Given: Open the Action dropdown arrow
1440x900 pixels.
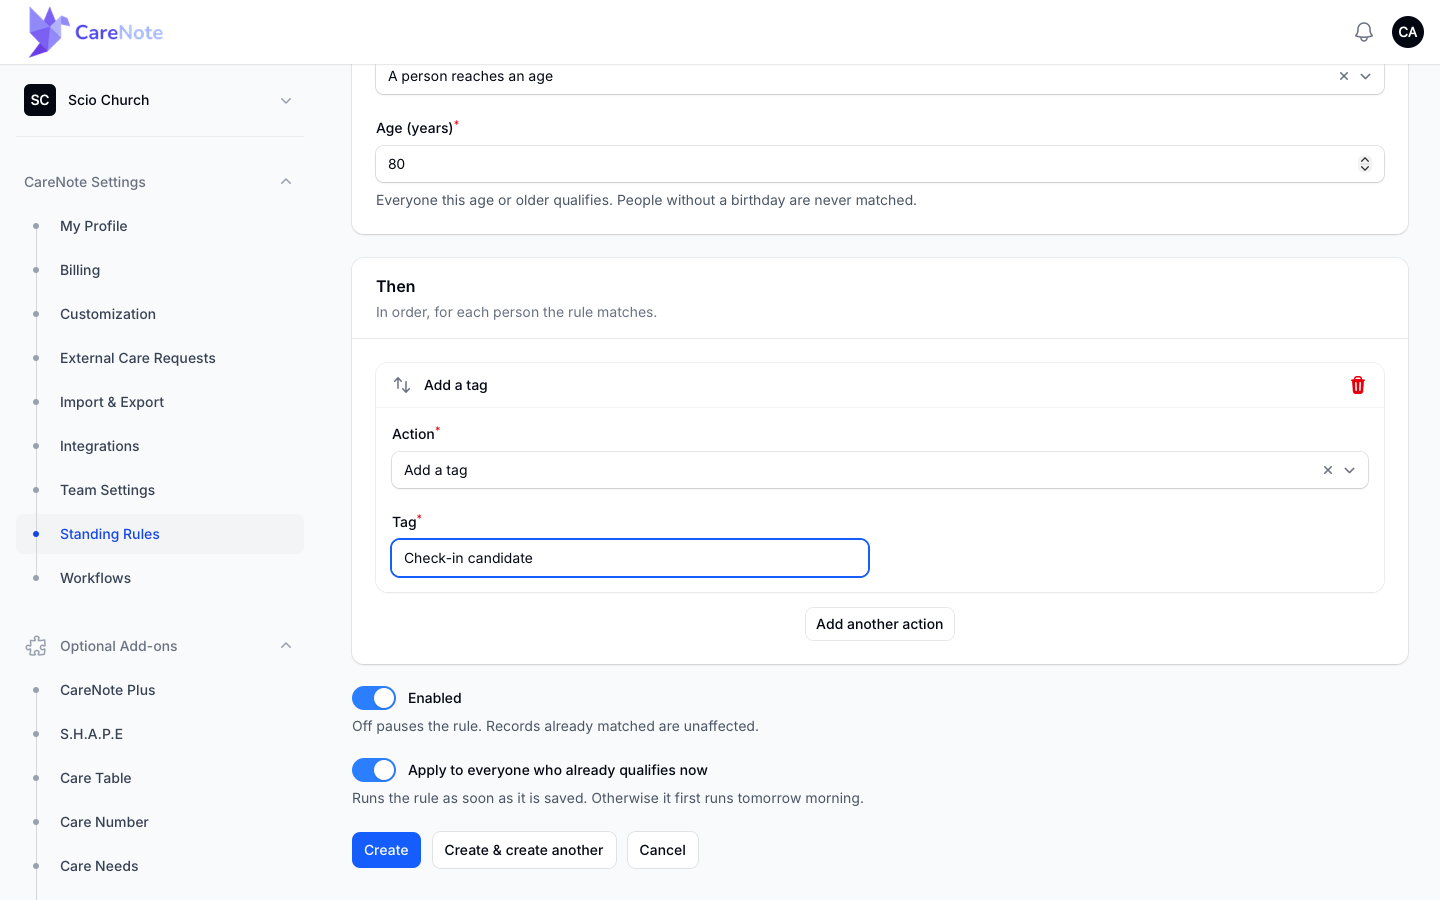Looking at the screenshot, I should click(1350, 470).
